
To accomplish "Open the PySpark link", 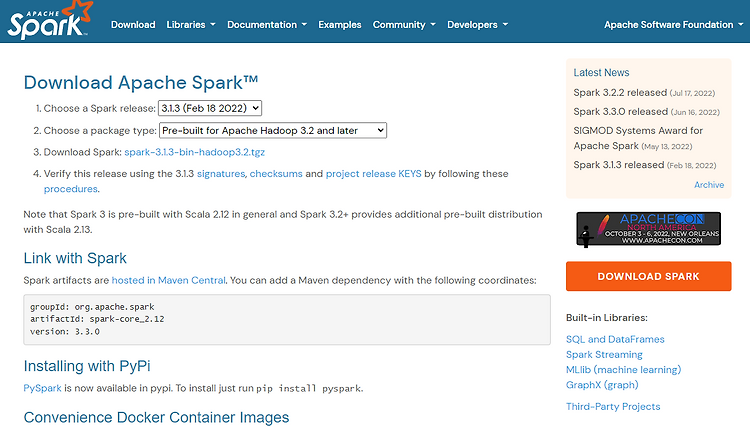I will click(43, 388).
